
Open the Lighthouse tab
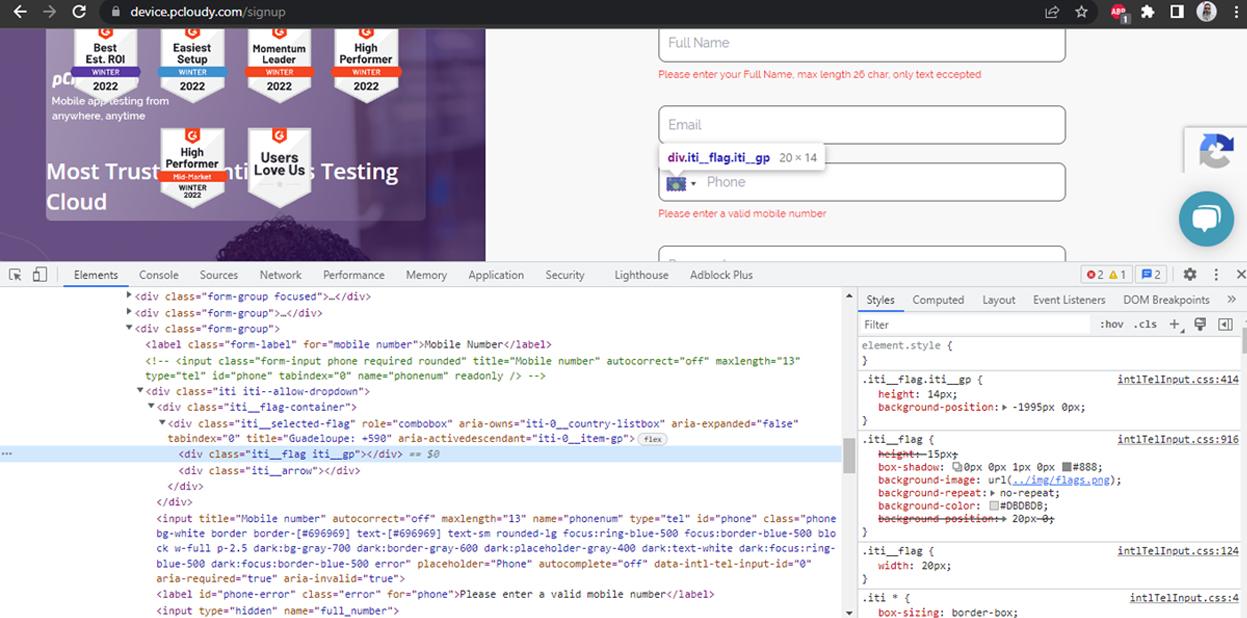pyautogui.click(x=641, y=274)
